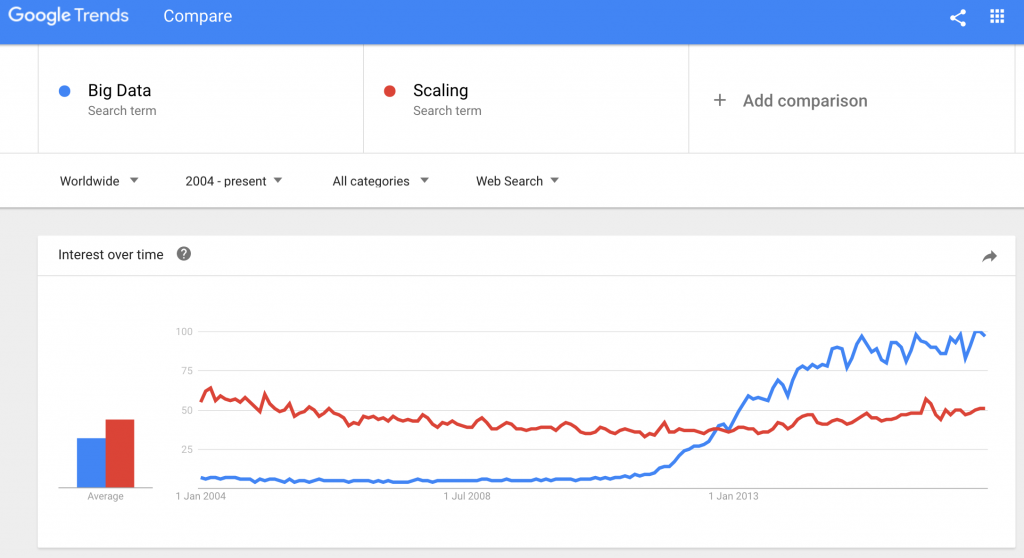Click the share icon in header
The width and height of the screenshot is (1024, 558).
[957, 18]
